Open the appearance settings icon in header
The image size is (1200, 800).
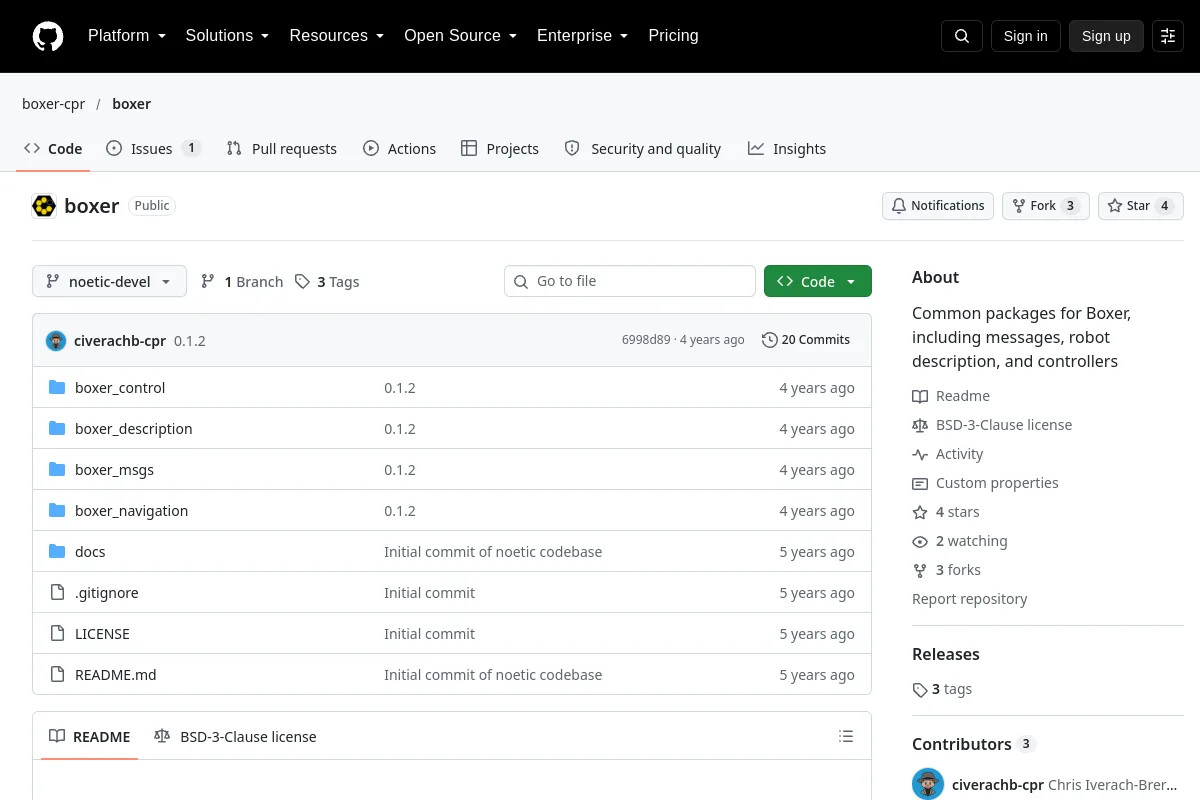[x=1168, y=36]
